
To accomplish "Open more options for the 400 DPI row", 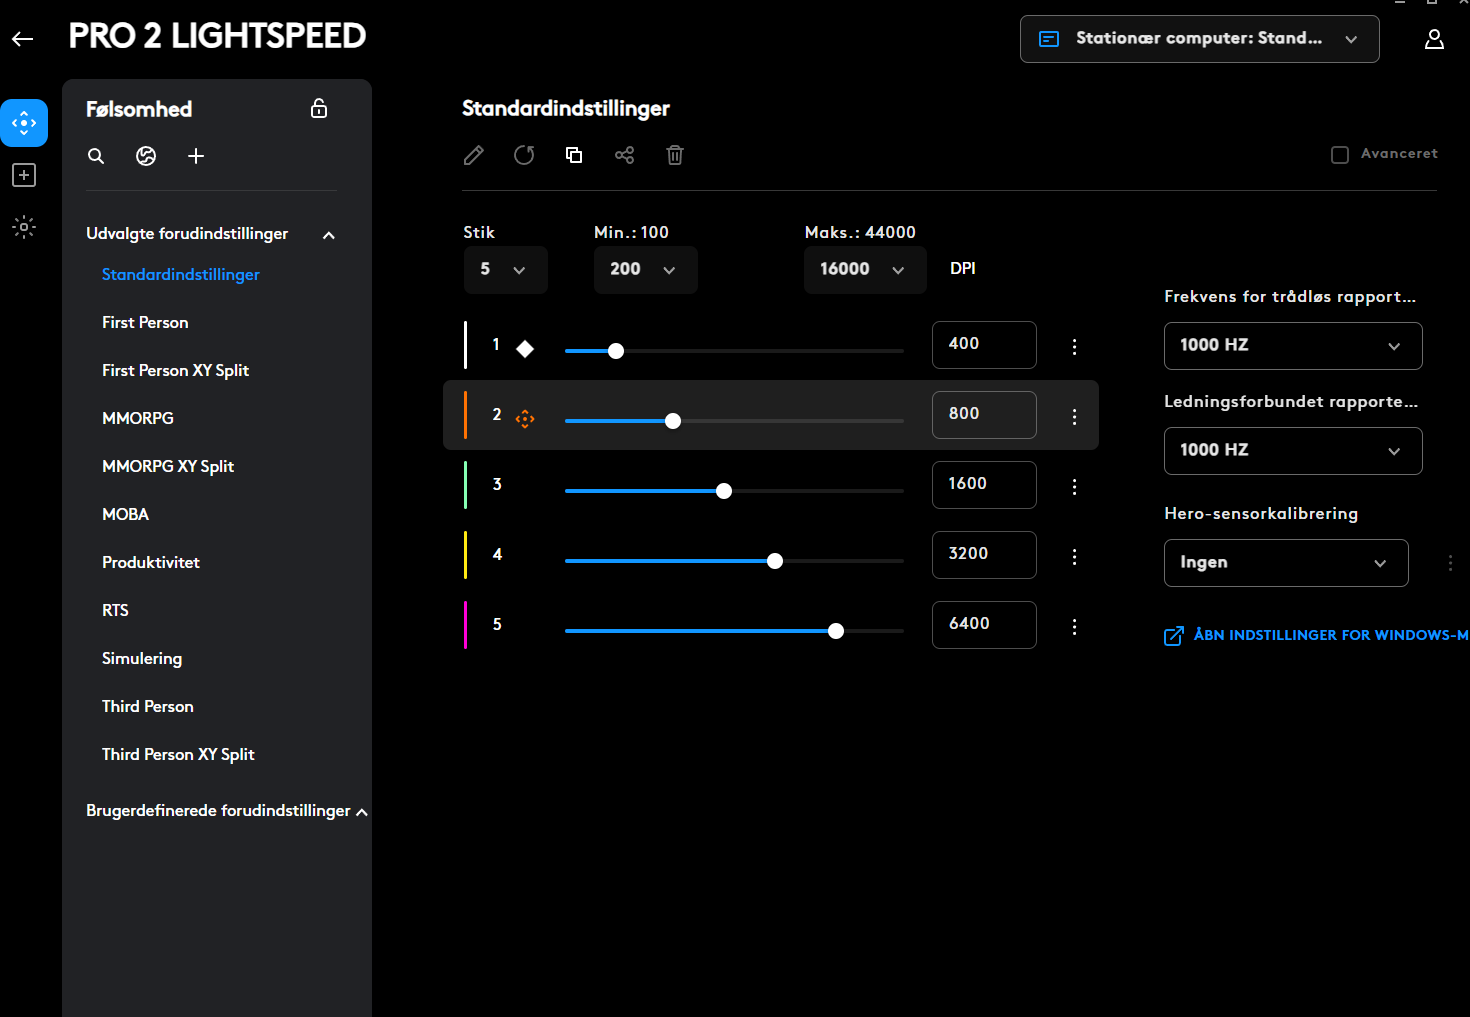I will [1075, 347].
